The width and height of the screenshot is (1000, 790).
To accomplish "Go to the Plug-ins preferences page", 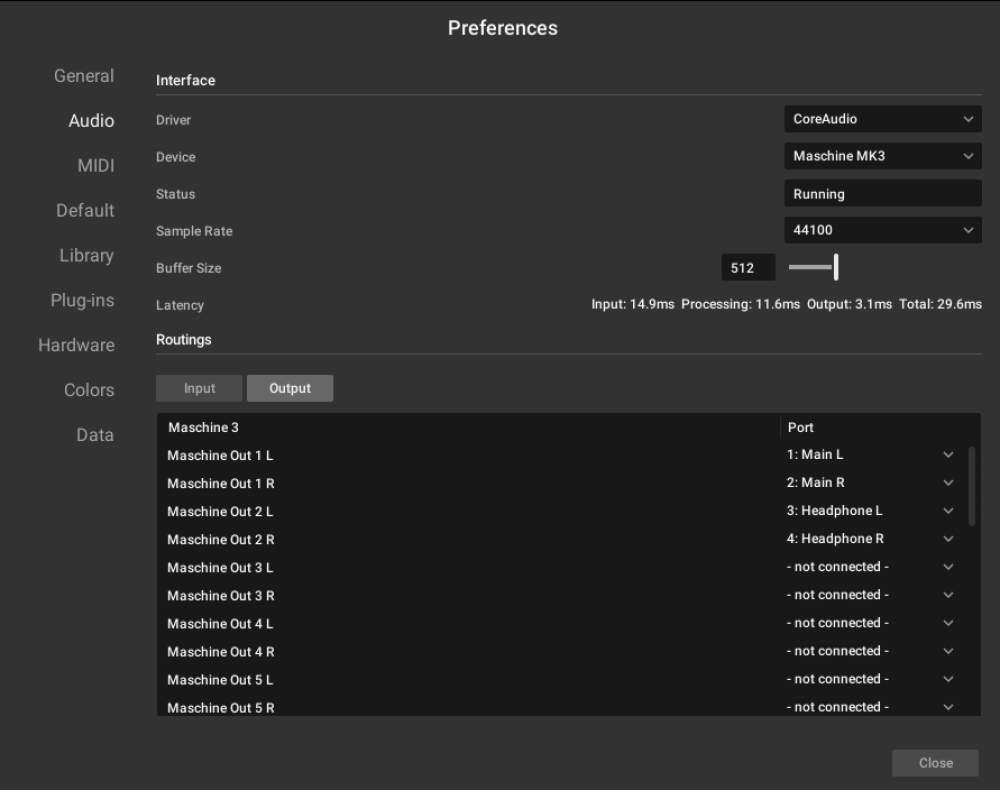I will [82, 300].
